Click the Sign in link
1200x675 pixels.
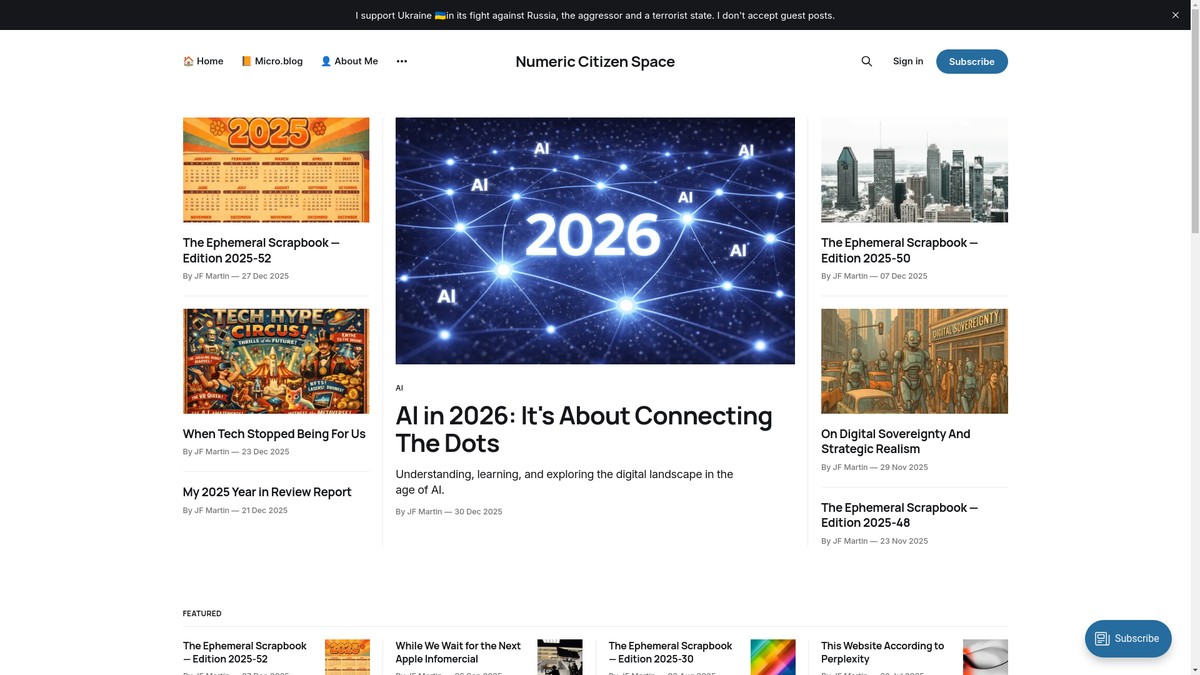coord(908,61)
